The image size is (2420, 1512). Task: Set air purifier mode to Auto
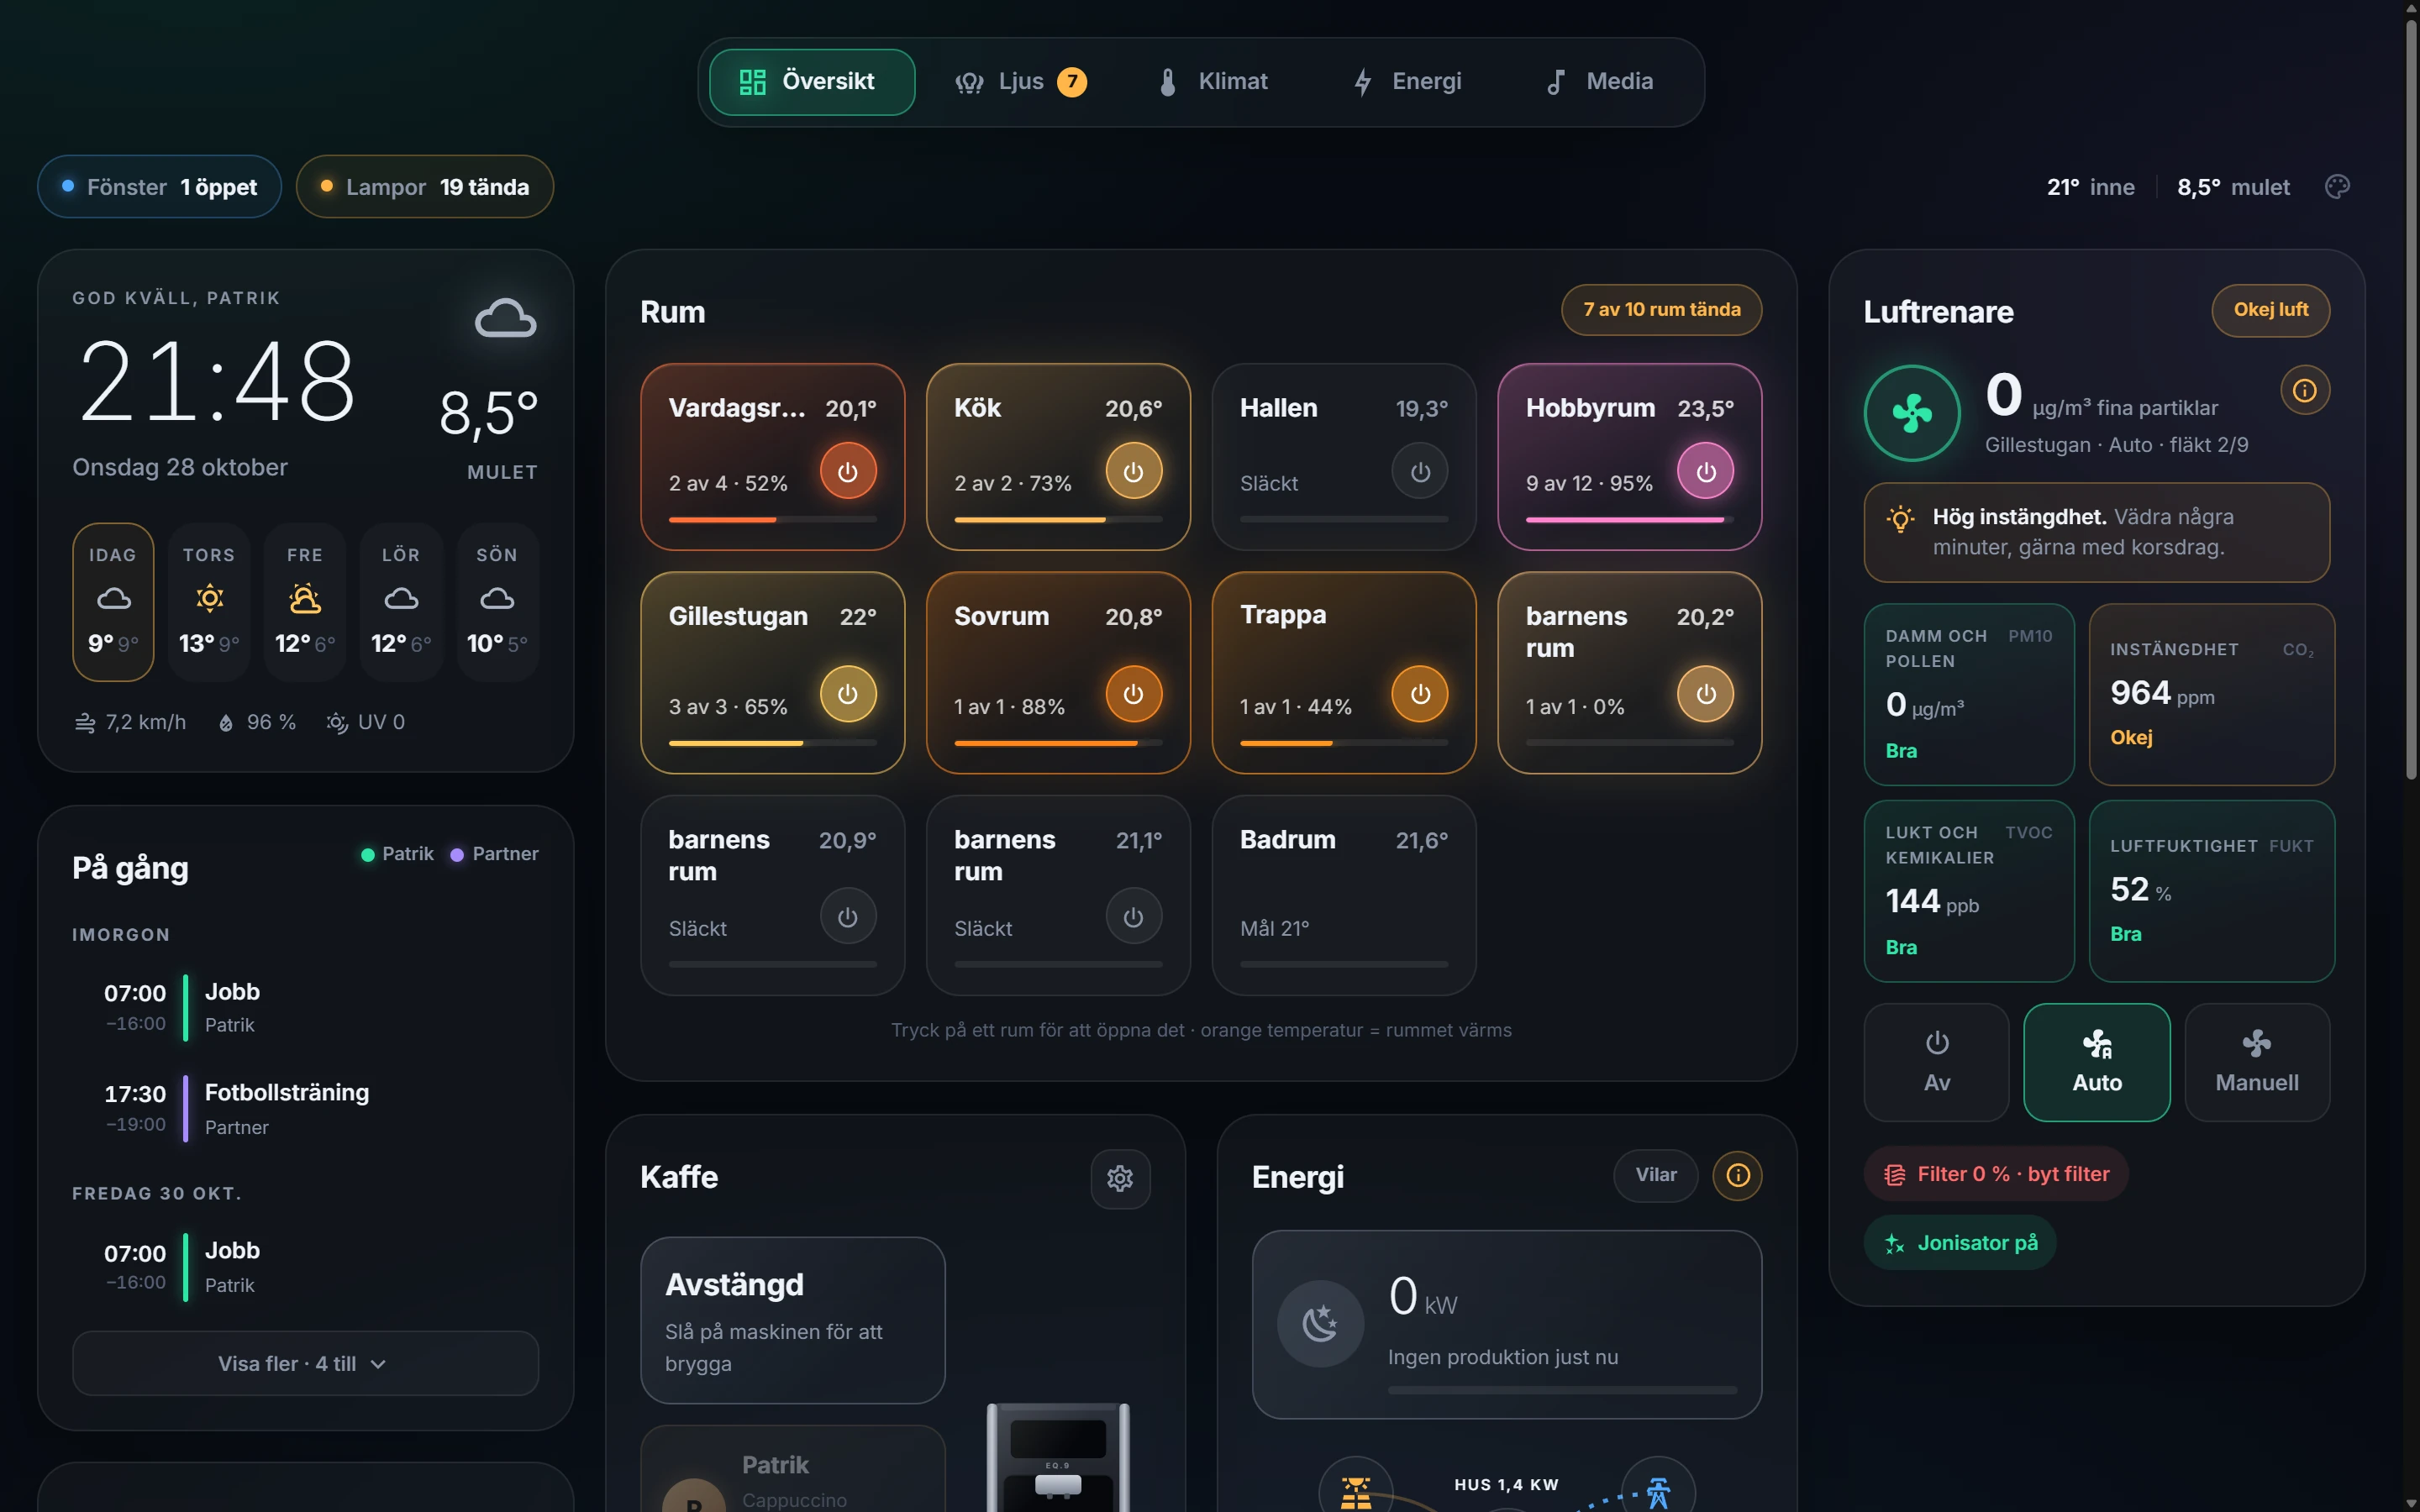pos(2097,1062)
